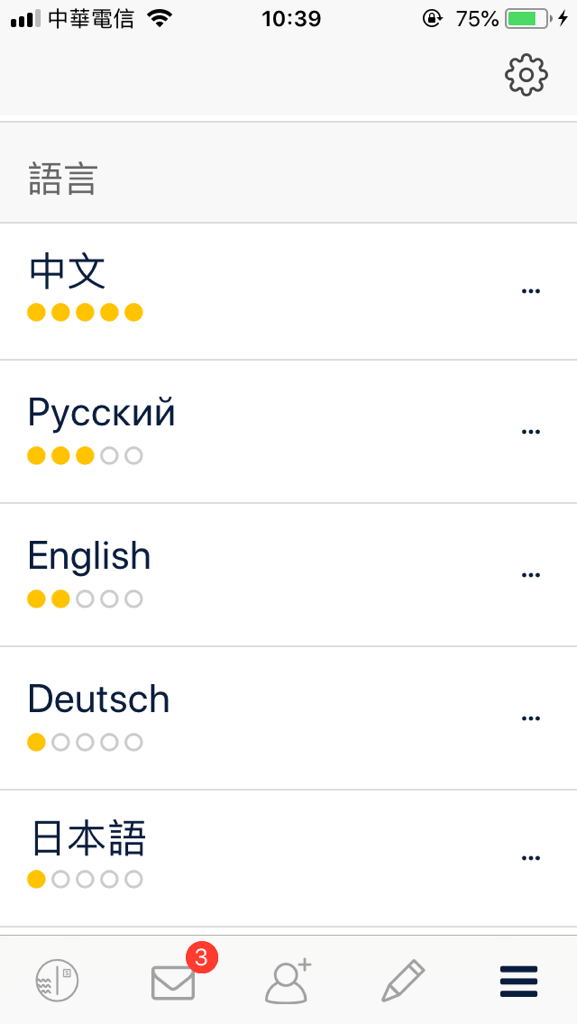Screen dimensions: 577x1024
Task: Open the postcard stamp tab icon
Action: pyautogui.click(x=57, y=980)
